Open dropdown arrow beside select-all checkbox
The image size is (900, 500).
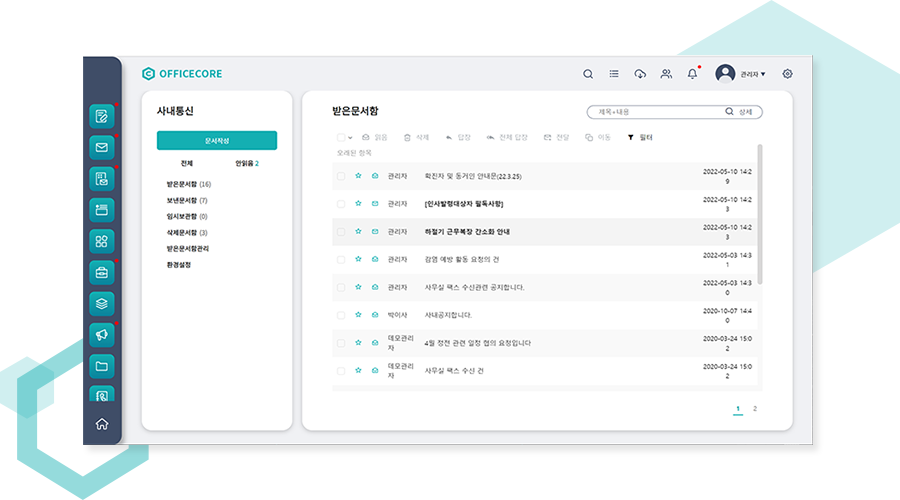click(x=351, y=137)
